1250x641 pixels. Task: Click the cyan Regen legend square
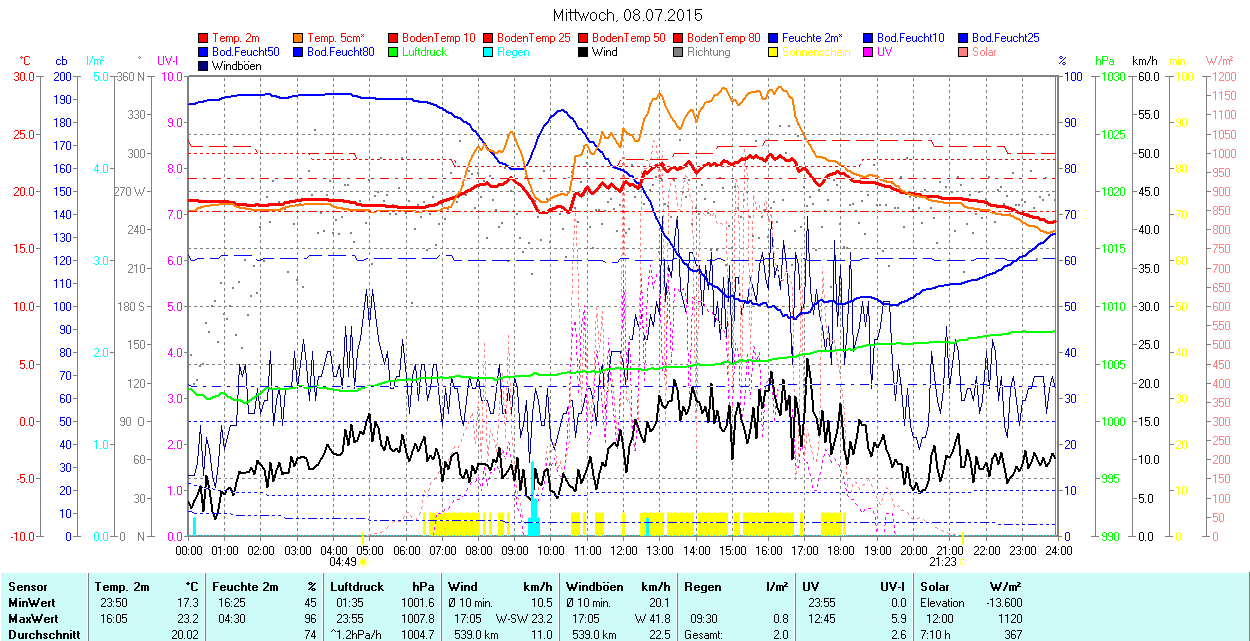[489, 52]
